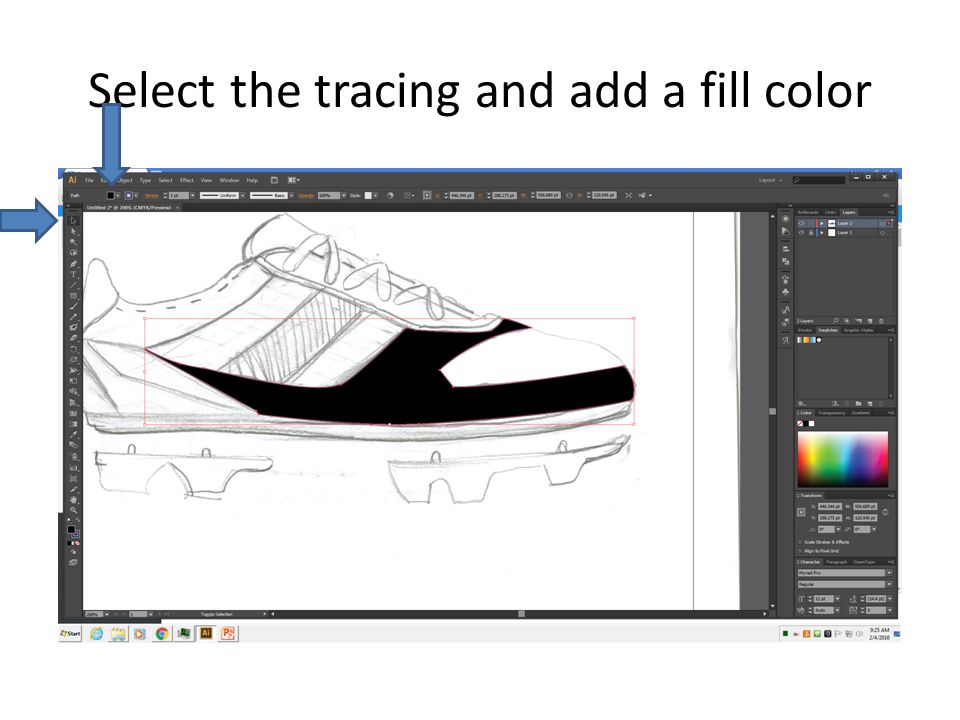
Task: Select the Magic Wand tool
Action: pos(73,242)
